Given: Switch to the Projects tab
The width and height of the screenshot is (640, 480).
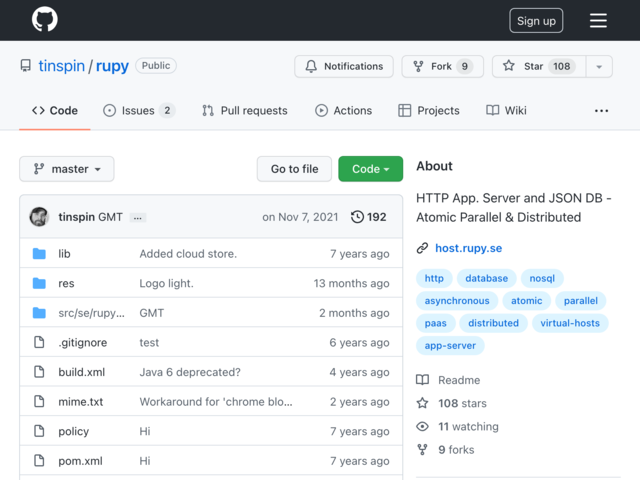Looking at the screenshot, I should click(429, 111).
